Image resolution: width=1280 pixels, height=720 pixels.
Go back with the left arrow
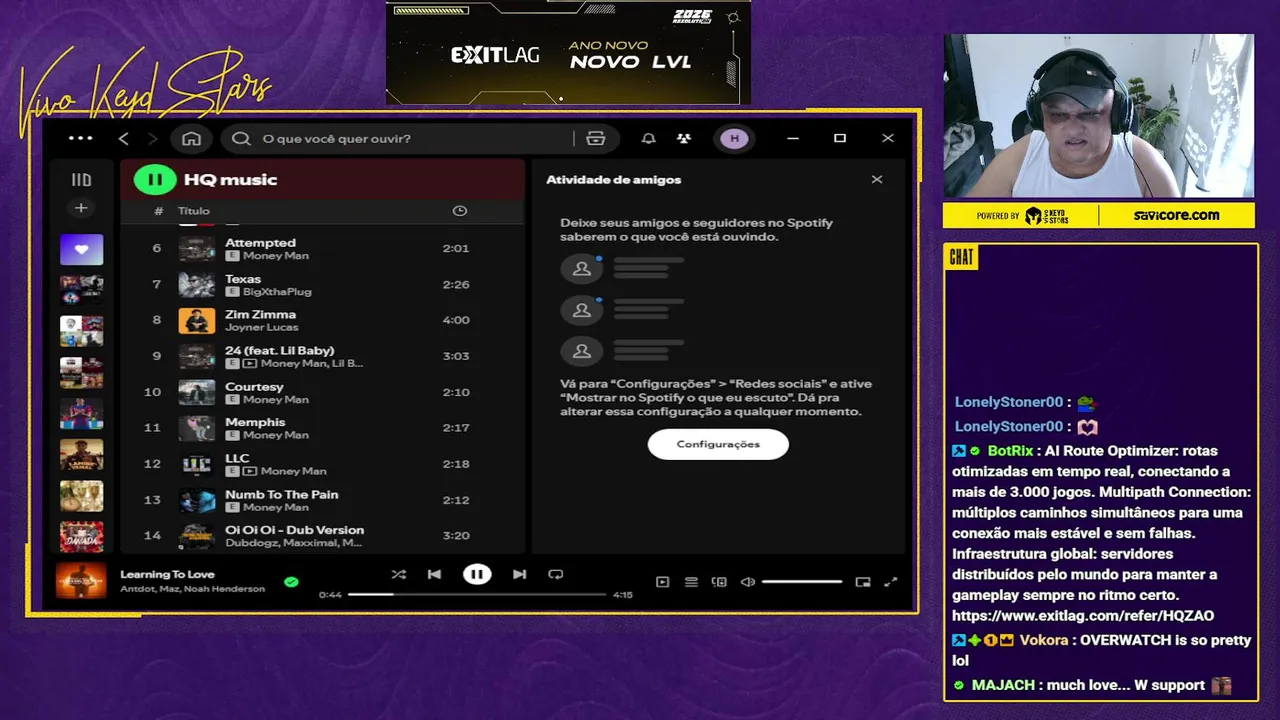(x=124, y=138)
